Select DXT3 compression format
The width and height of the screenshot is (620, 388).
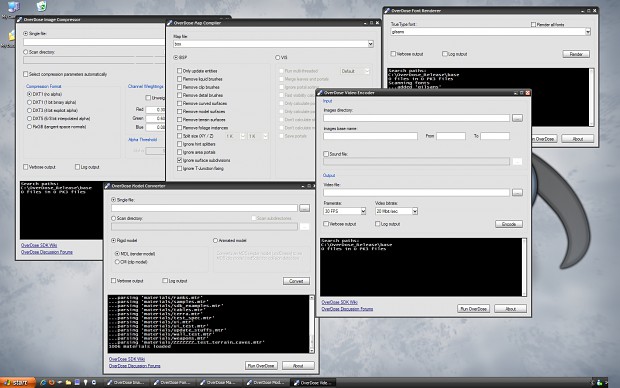[29, 110]
